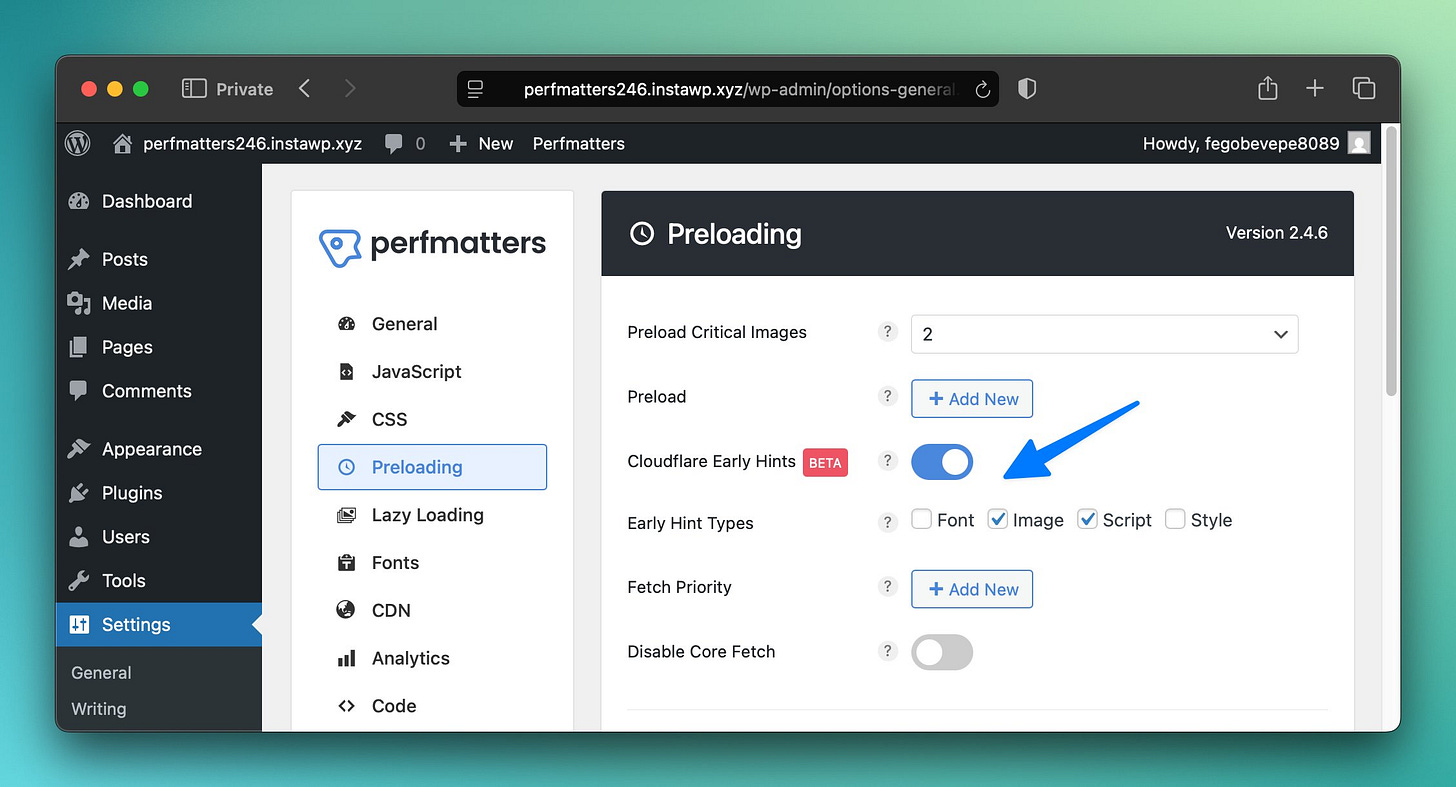Image resolution: width=1456 pixels, height=787 pixels.
Task: Click the Dashboard gauge icon in the sidebar
Action: pos(79,201)
